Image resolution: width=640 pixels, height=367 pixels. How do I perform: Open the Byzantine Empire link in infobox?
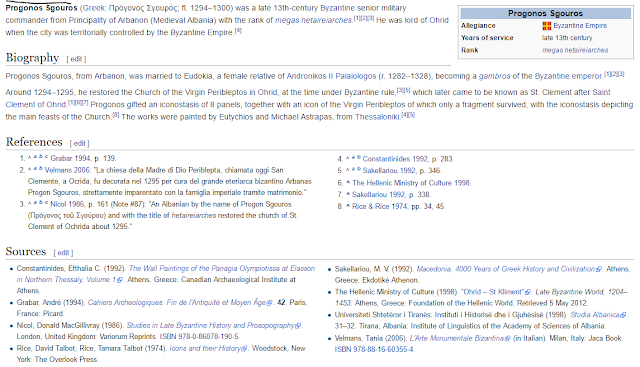point(580,26)
